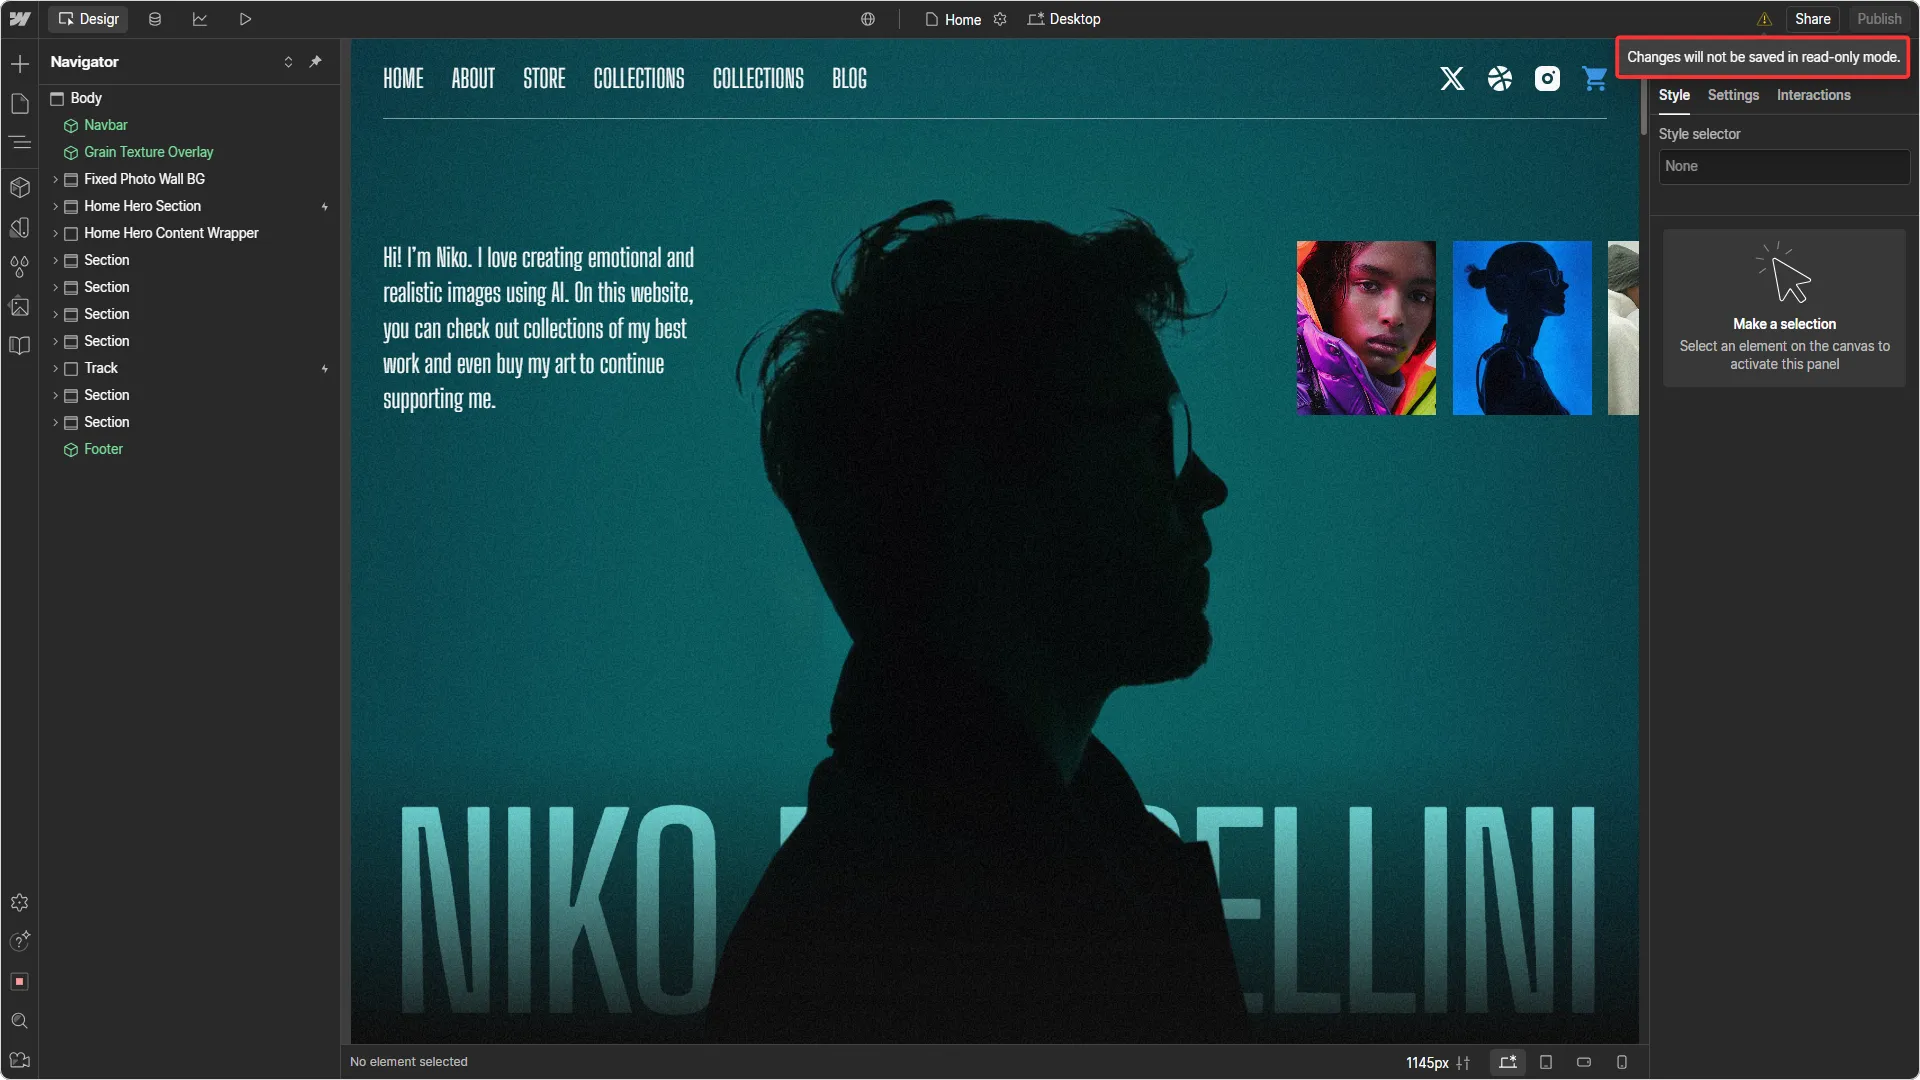Image resolution: width=1920 pixels, height=1080 pixels.
Task: Select the Body element in Navigator
Action: 86,98
